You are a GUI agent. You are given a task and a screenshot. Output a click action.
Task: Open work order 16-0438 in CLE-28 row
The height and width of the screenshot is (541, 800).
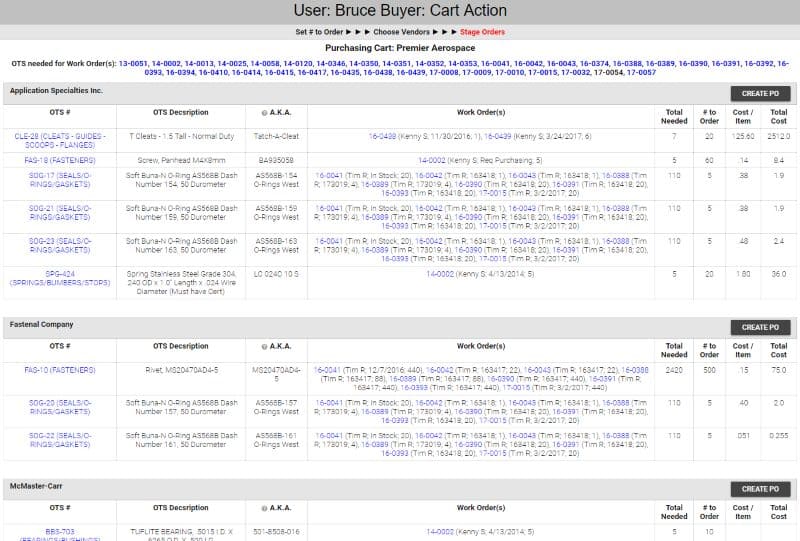(x=382, y=136)
